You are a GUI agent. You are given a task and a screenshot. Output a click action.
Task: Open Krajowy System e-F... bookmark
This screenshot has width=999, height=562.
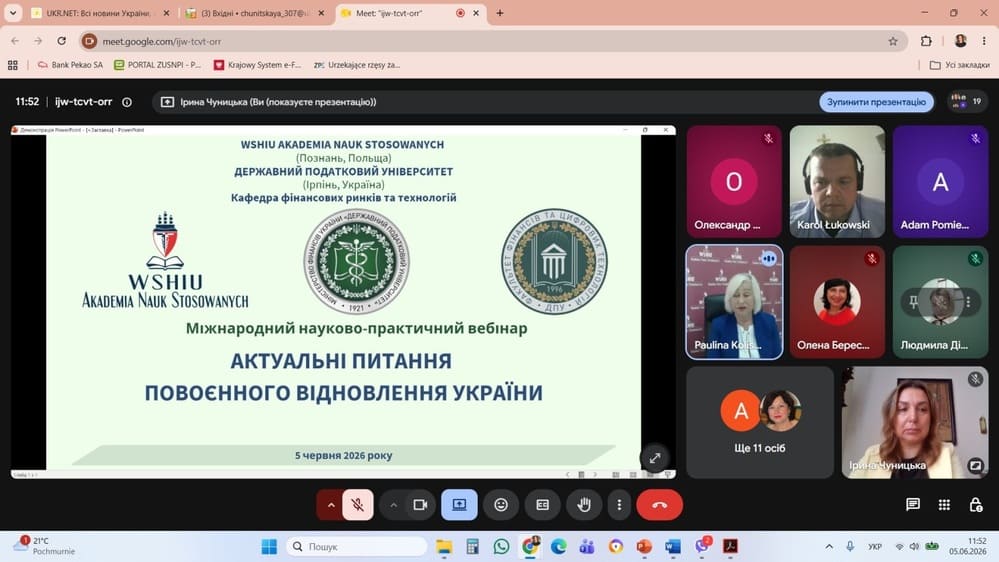(257, 64)
